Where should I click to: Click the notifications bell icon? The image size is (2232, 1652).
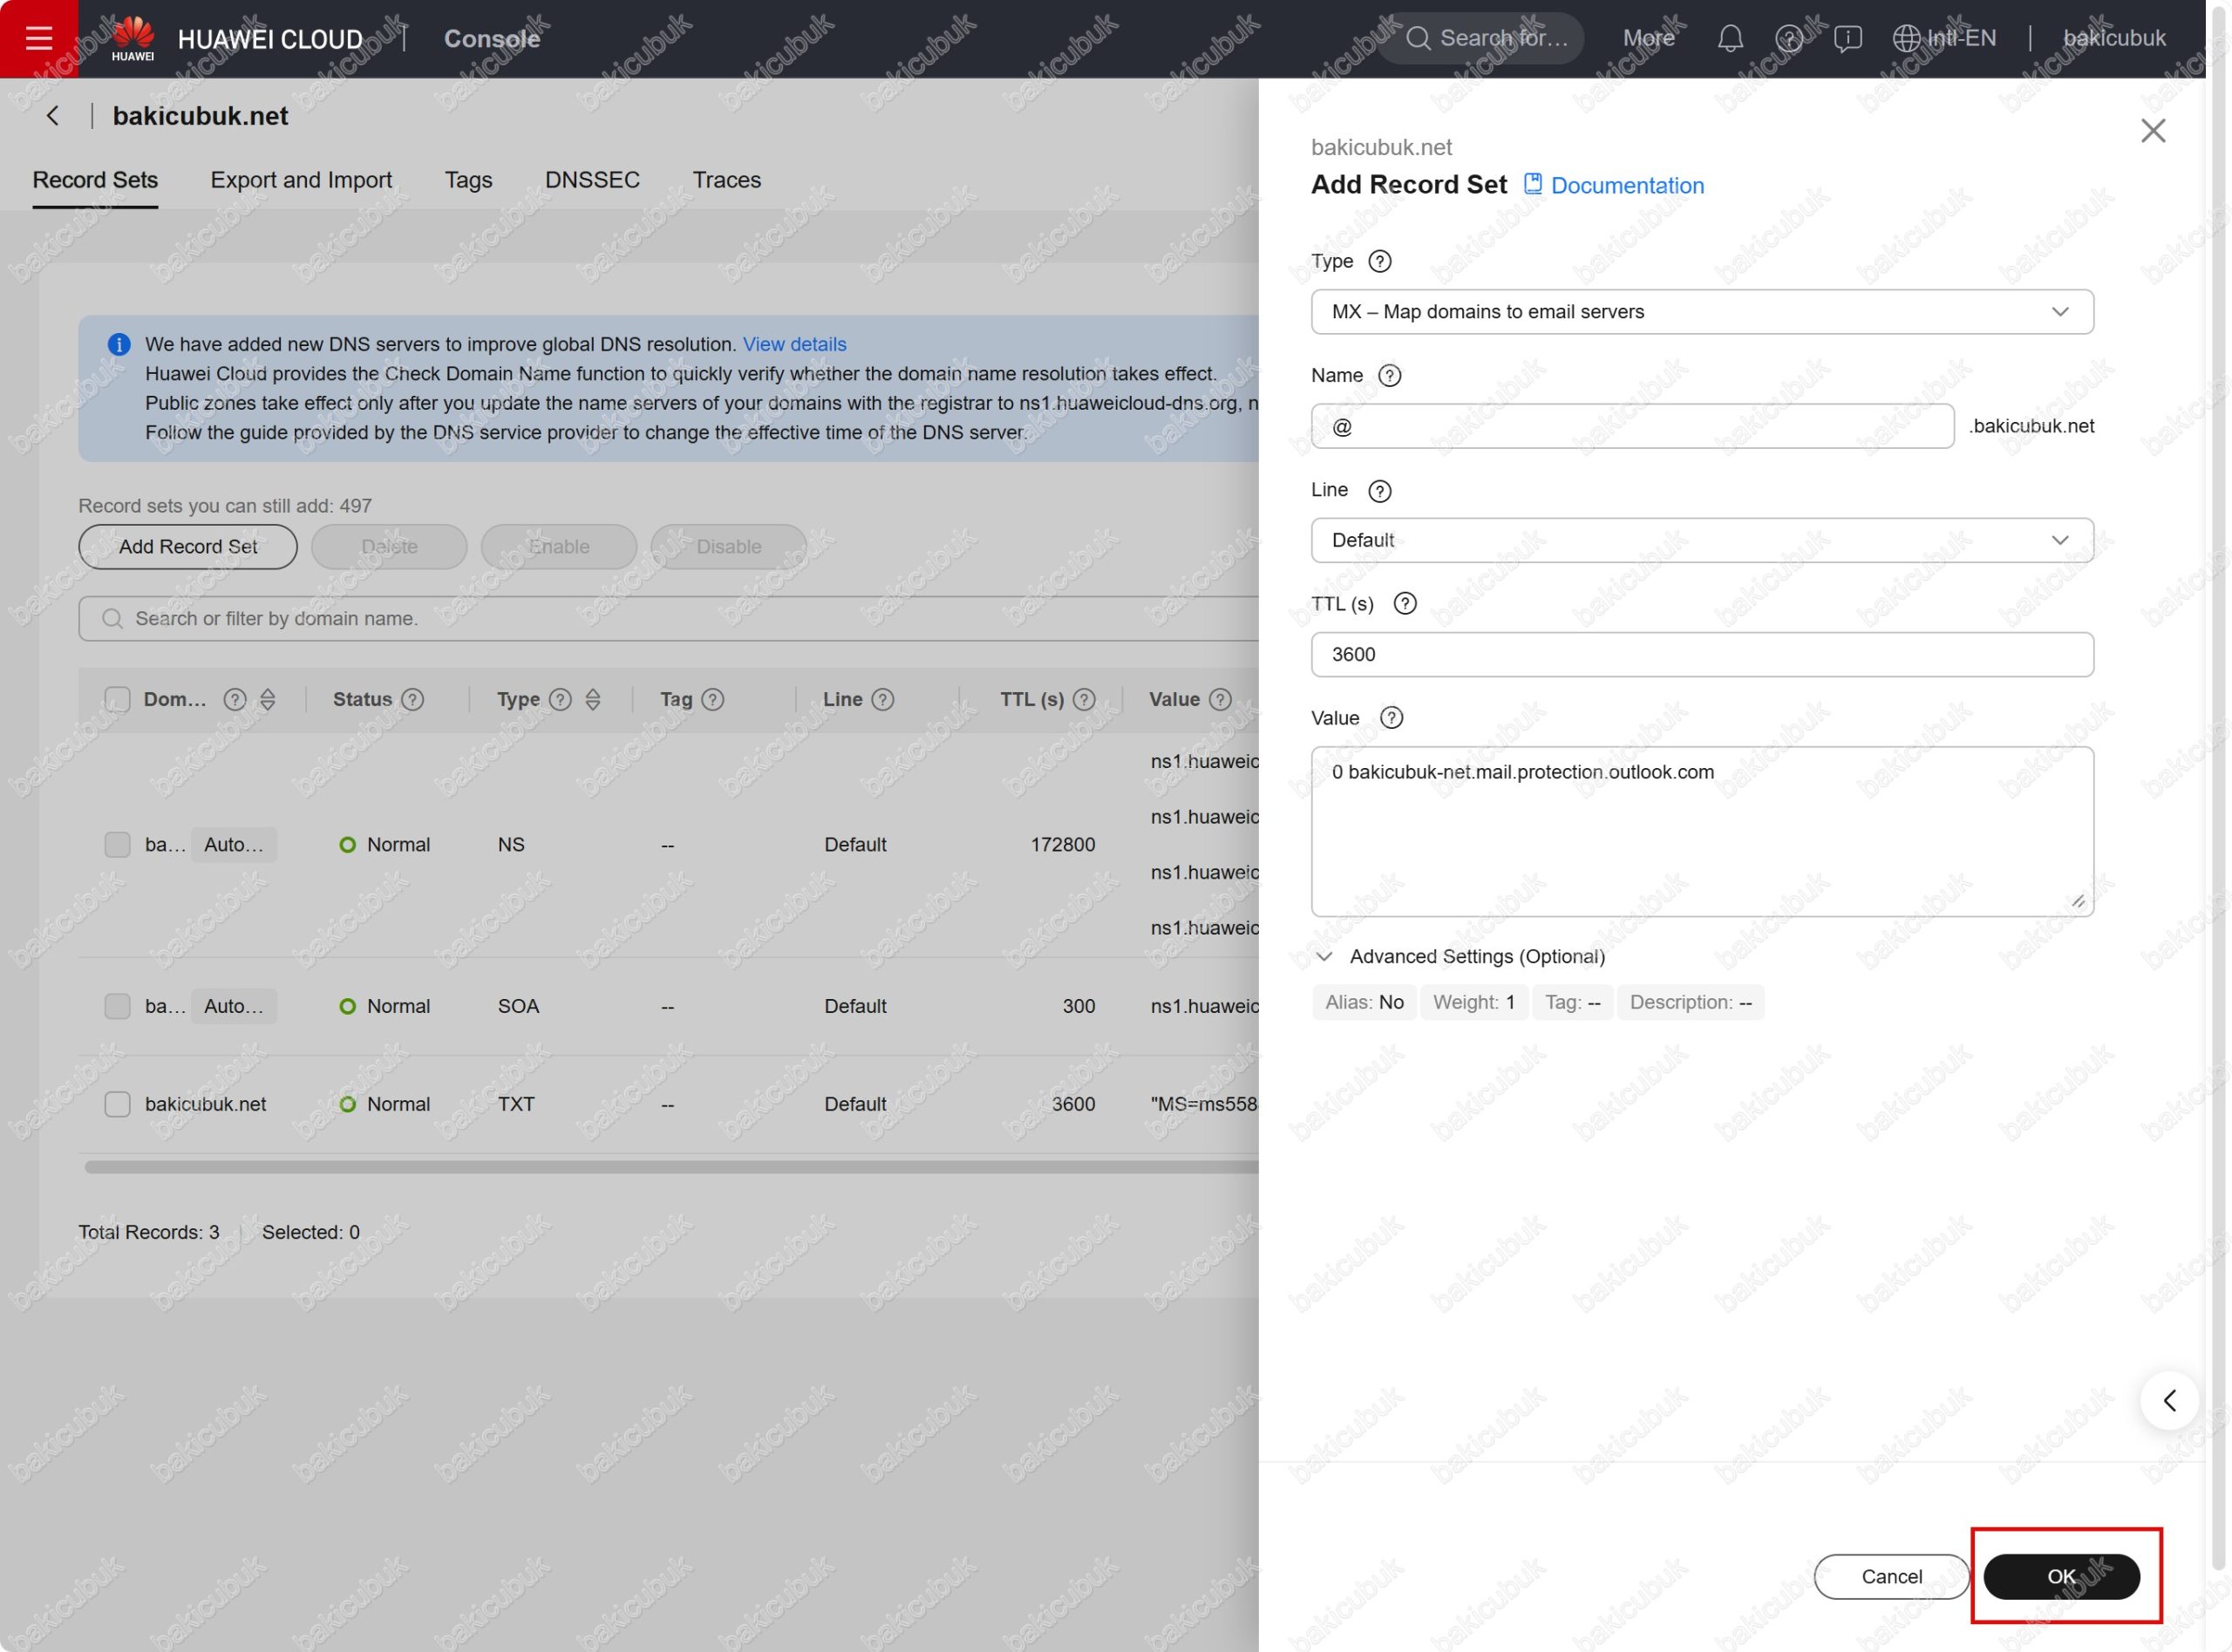(x=1730, y=38)
